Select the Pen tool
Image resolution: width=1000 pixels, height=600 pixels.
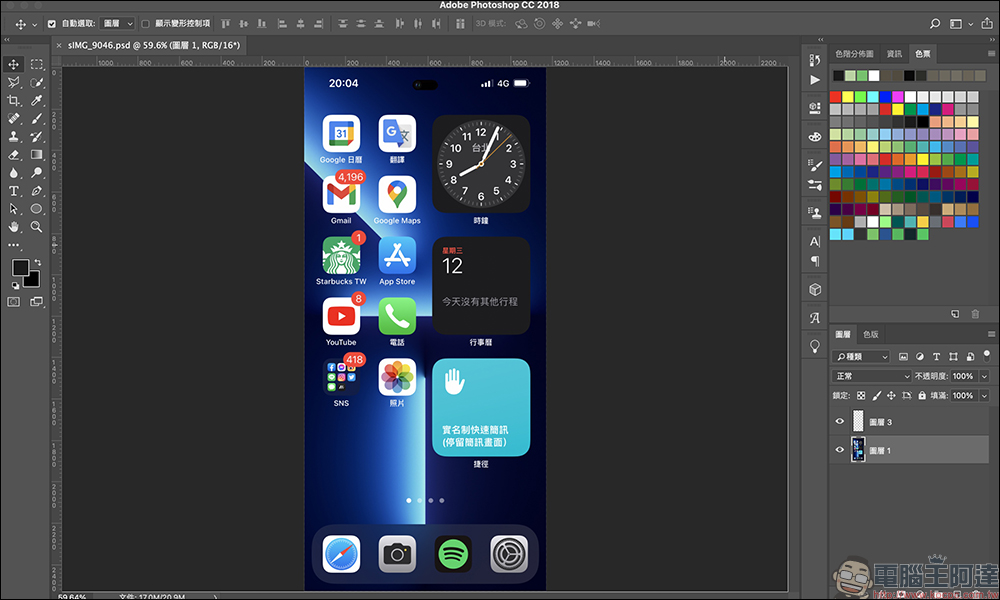coord(37,191)
